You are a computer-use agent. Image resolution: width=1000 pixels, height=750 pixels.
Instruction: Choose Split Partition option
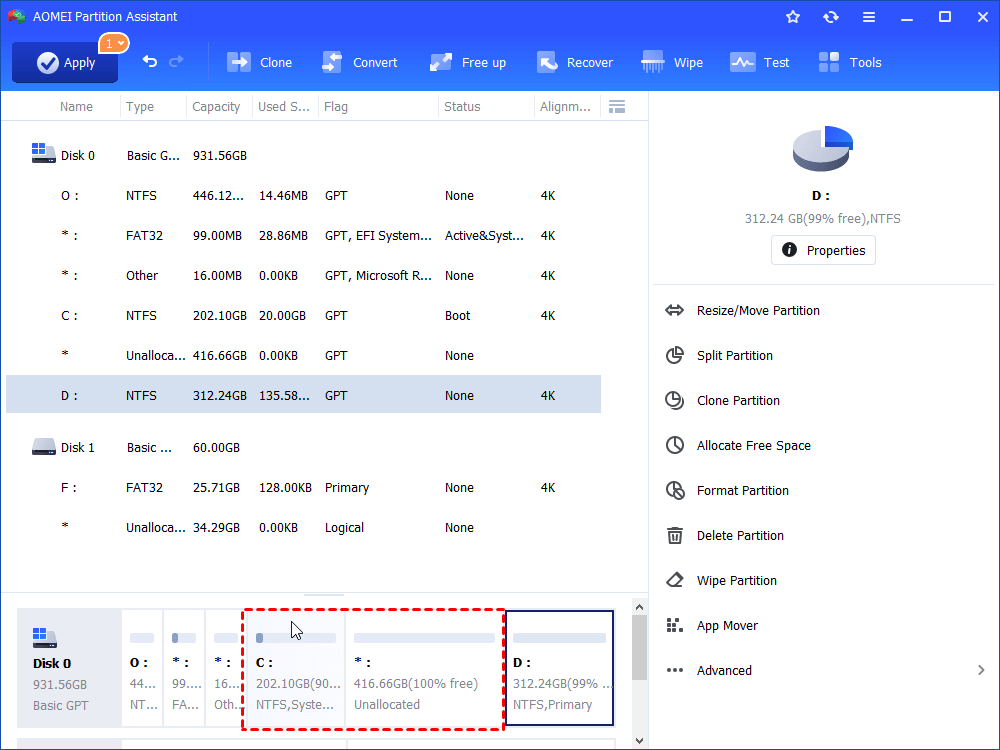[734, 355]
